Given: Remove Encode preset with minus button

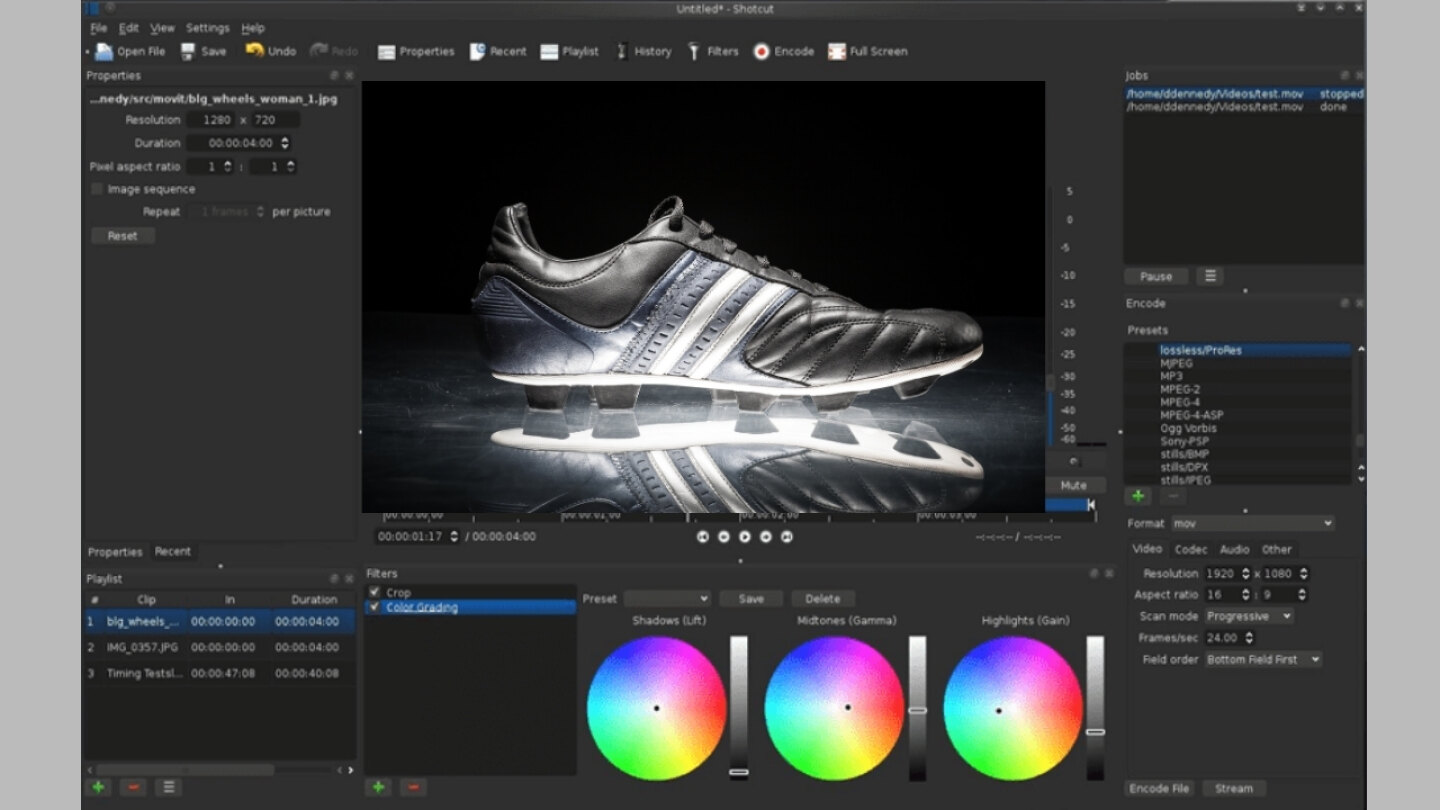Looking at the screenshot, I should click(1173, 496).
